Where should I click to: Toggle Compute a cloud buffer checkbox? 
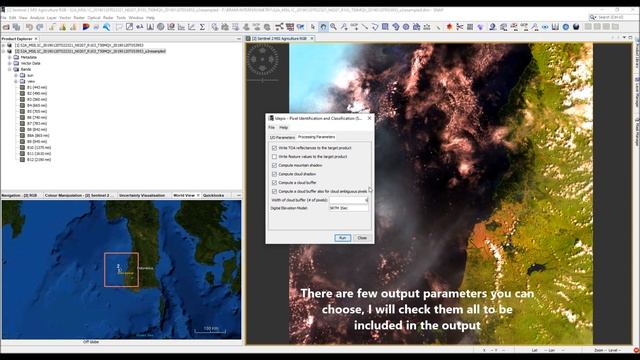(x=274, y=183)
